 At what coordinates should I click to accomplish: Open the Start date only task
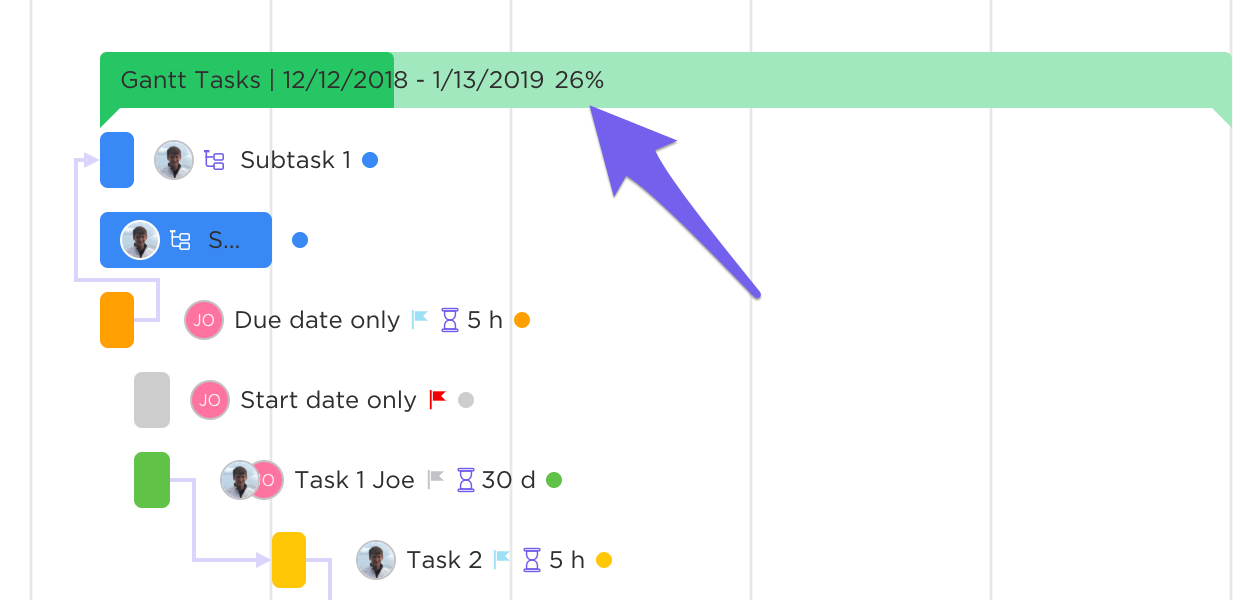[x=328, y=400]
